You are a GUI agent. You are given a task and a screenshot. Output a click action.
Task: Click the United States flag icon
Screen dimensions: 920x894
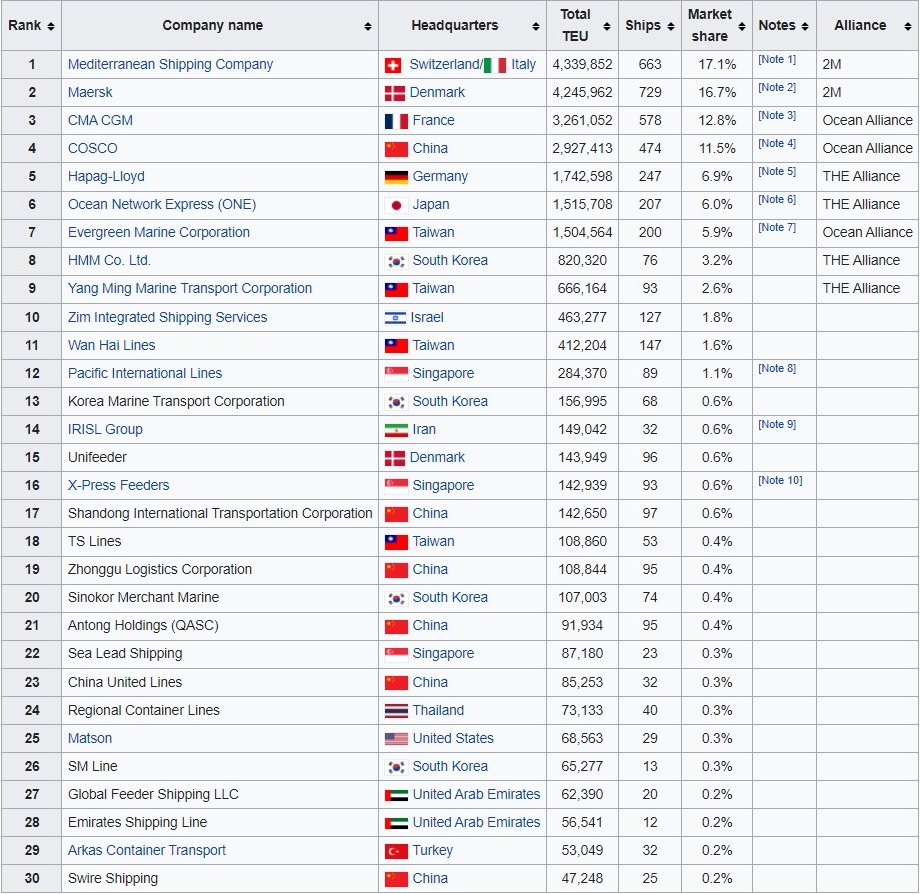(396, 739)
